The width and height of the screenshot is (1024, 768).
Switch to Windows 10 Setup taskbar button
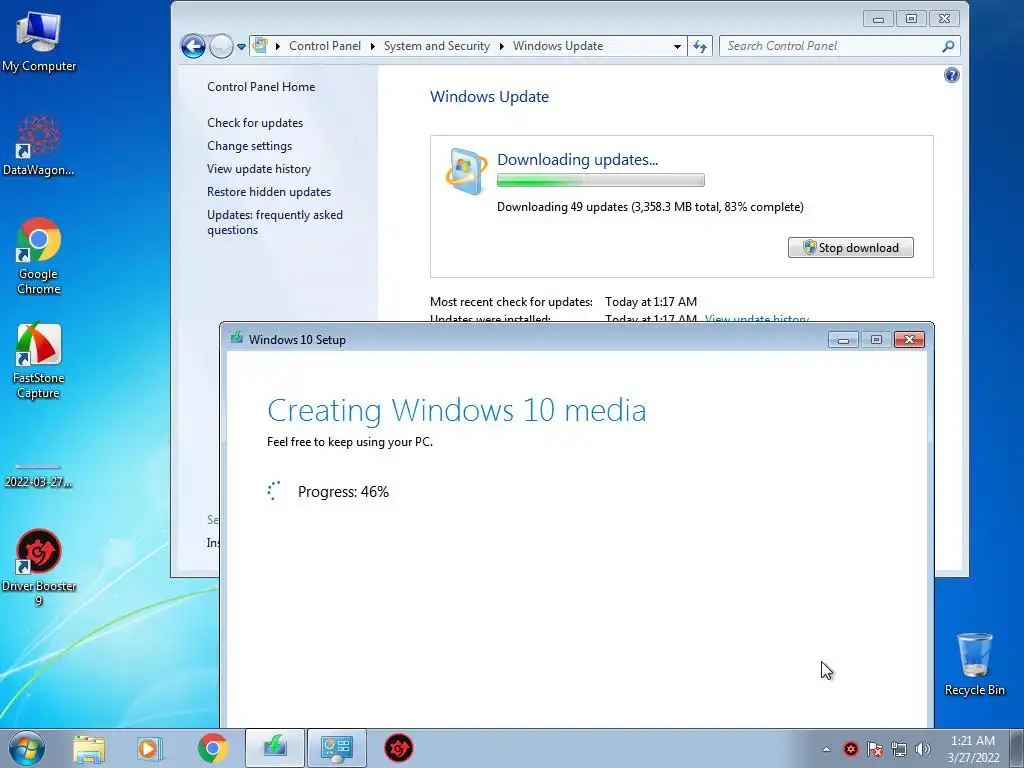click(x=275, y=748)
